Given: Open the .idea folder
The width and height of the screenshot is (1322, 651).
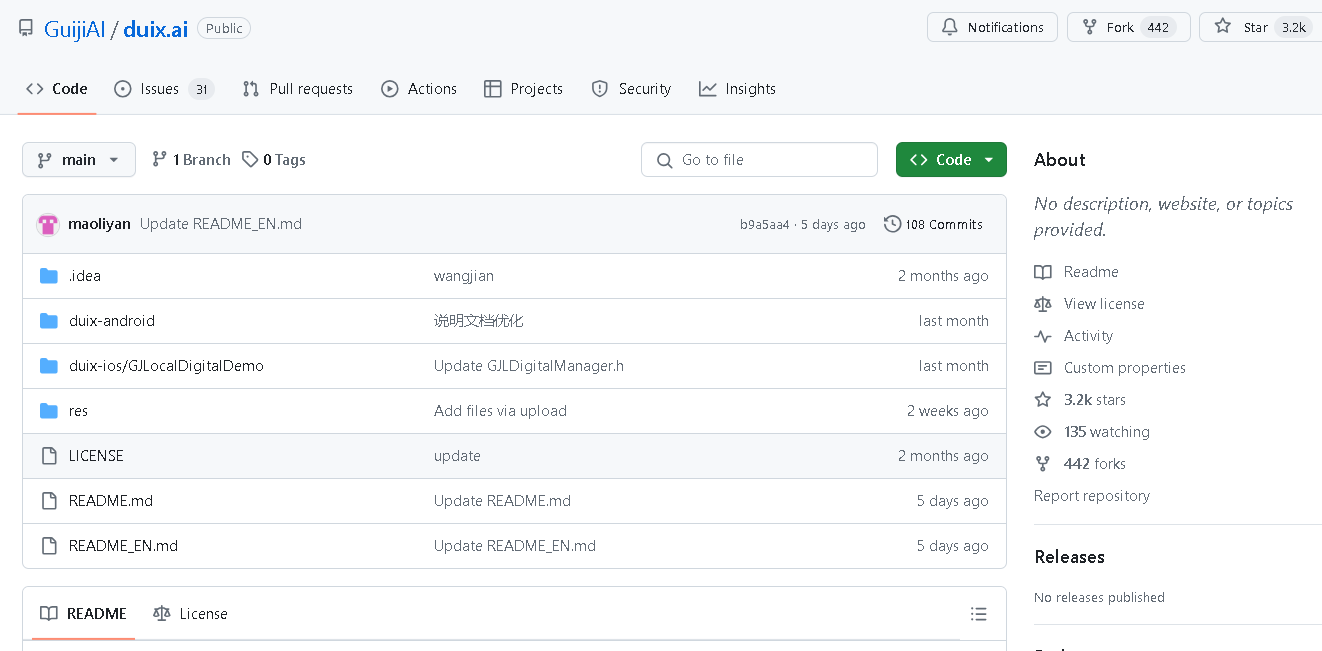Looking at the screenshot, I should [85, 276].
